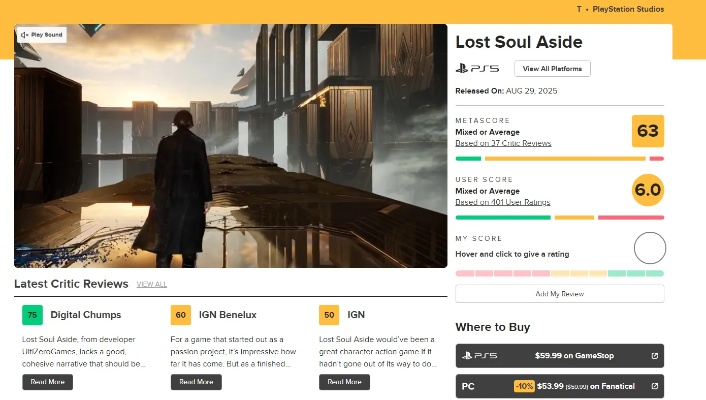
Task: Read More of IGN Benelux review
Action: point(196,382)
